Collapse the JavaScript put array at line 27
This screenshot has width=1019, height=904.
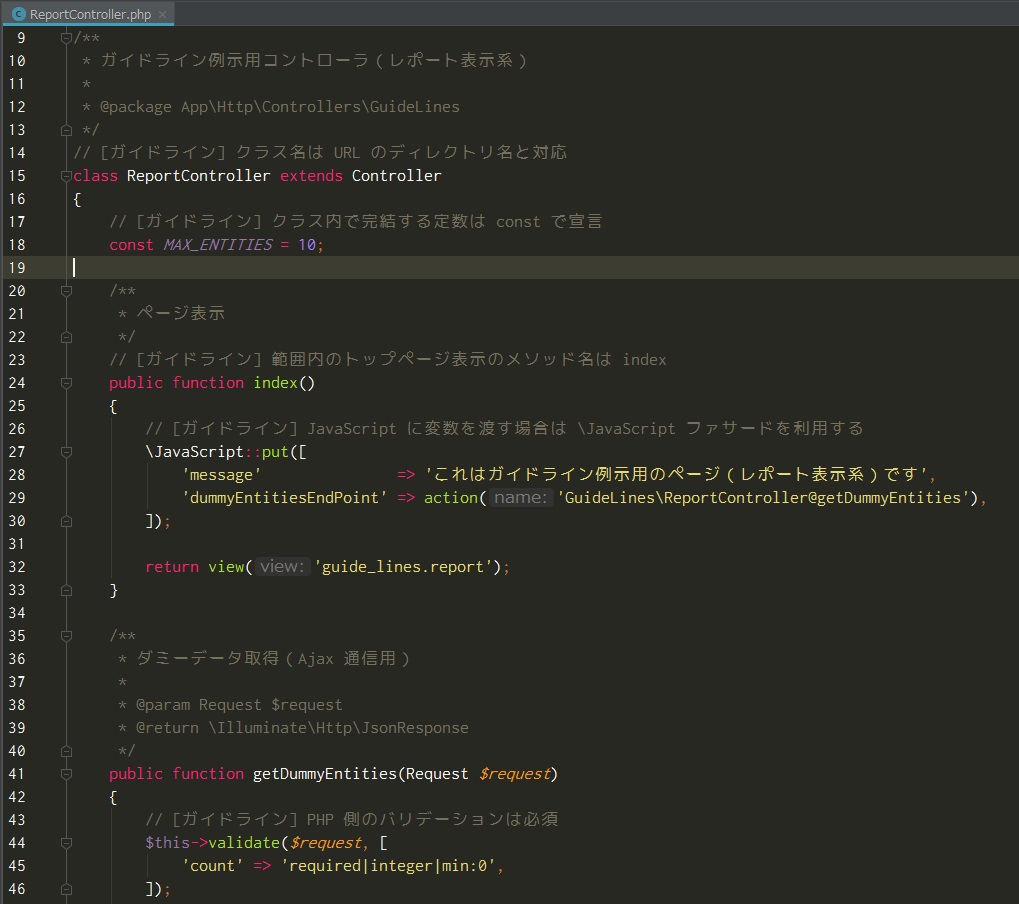[x=66, y=452]
